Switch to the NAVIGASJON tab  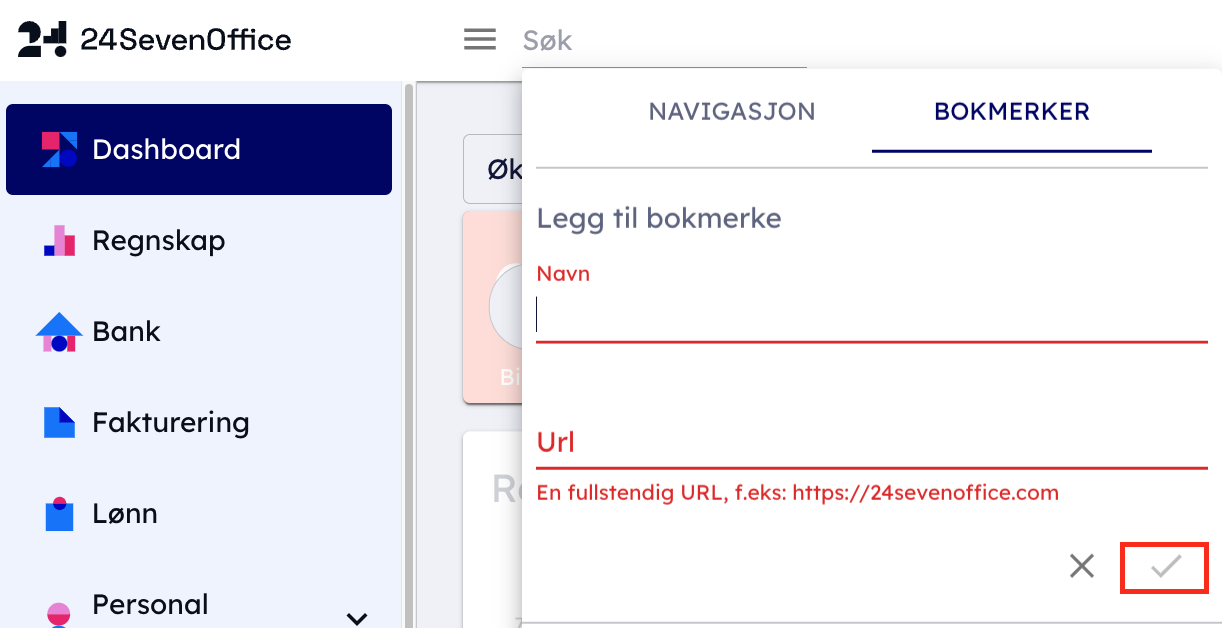[732, 111]
